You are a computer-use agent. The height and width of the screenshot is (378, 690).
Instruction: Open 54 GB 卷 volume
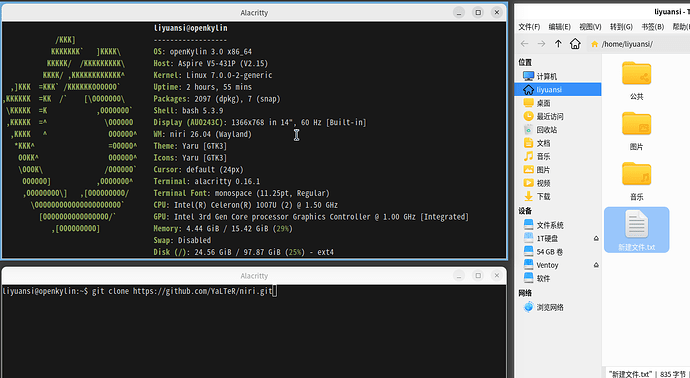pos(558,252)
